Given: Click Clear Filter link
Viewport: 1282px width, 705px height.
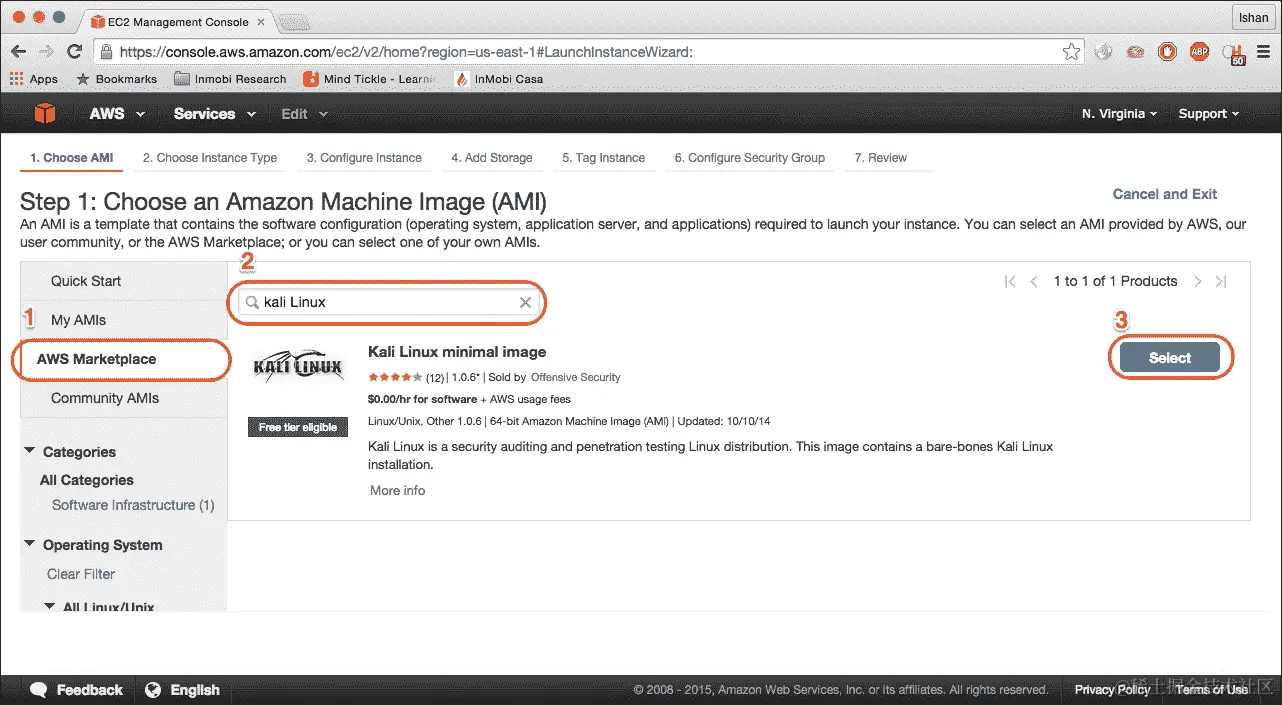Looking at the screenshot, I should (81, 574).
